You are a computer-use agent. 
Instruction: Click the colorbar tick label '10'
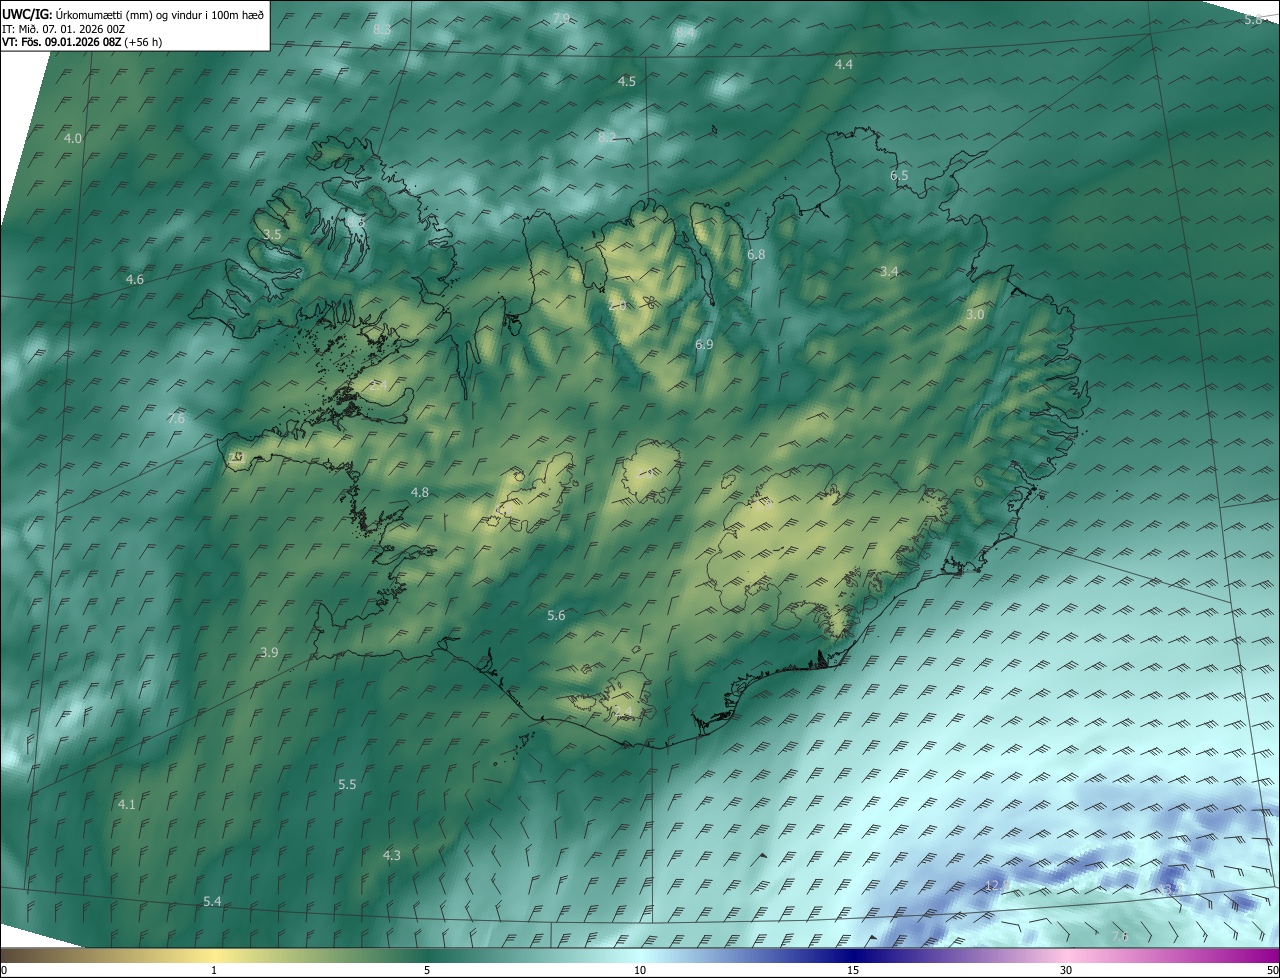[x=640, y=970]
